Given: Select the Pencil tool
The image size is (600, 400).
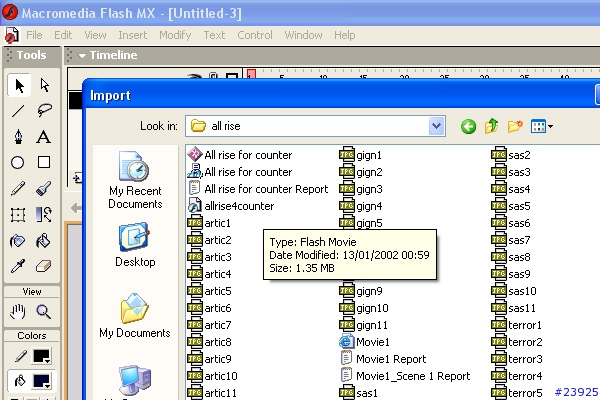Looking at the screenshot, I should [x=18, y=188].
